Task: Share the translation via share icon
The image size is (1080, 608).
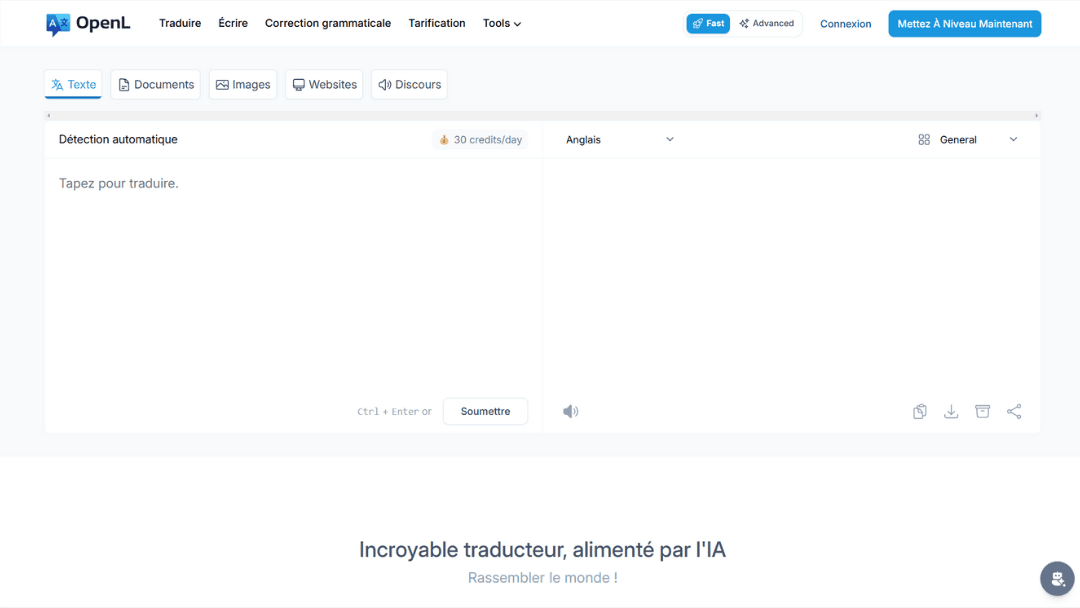Action: [1014, 411]
